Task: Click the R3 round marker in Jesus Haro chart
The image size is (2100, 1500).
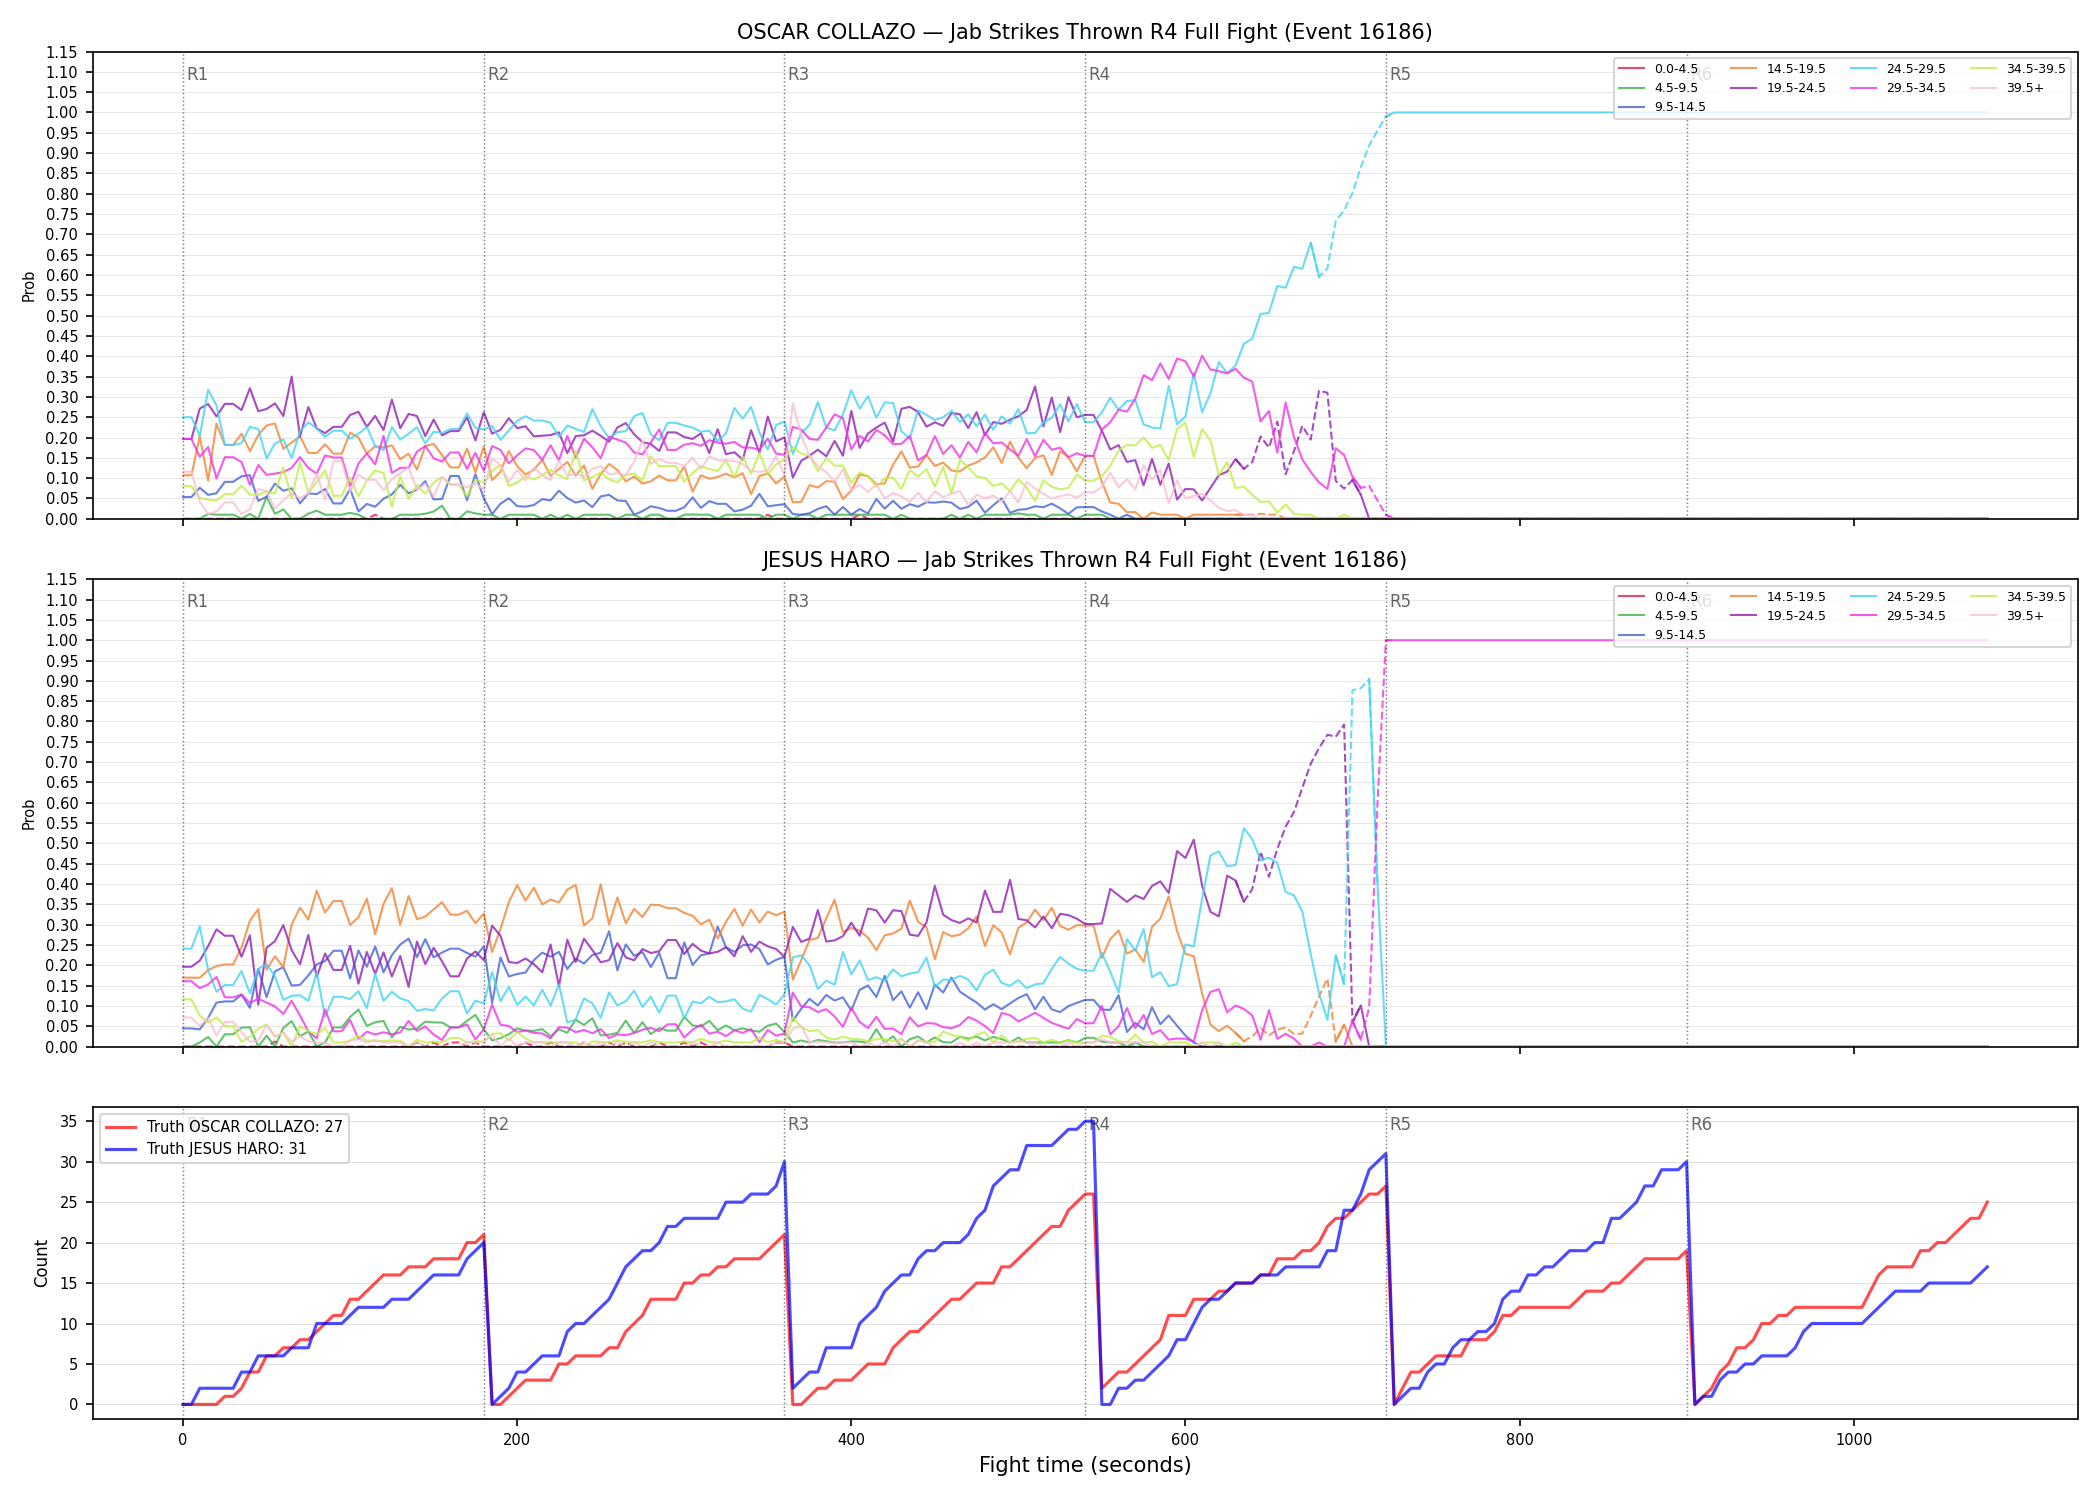Action: pos(798,601)
